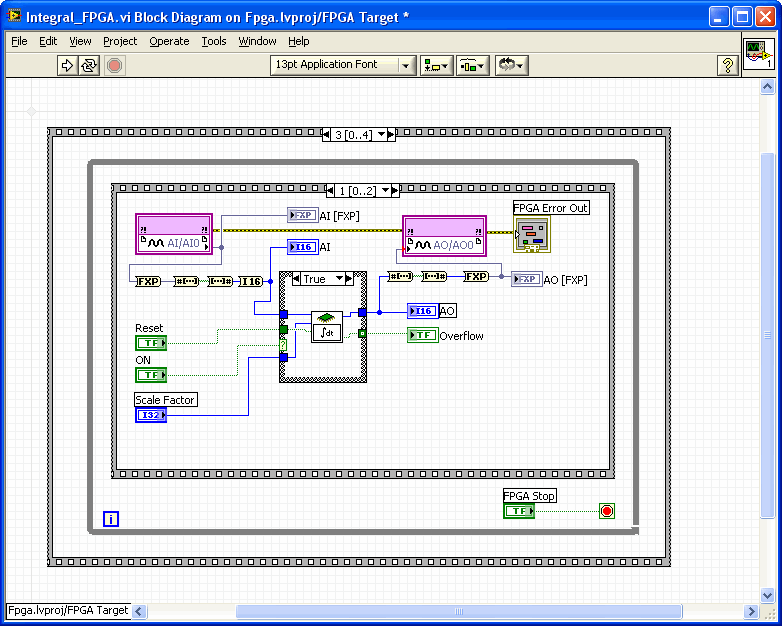Select the AI [FXP] indicator terminal
The height and width of the screenshot is (626, 782).
[303, 215]
